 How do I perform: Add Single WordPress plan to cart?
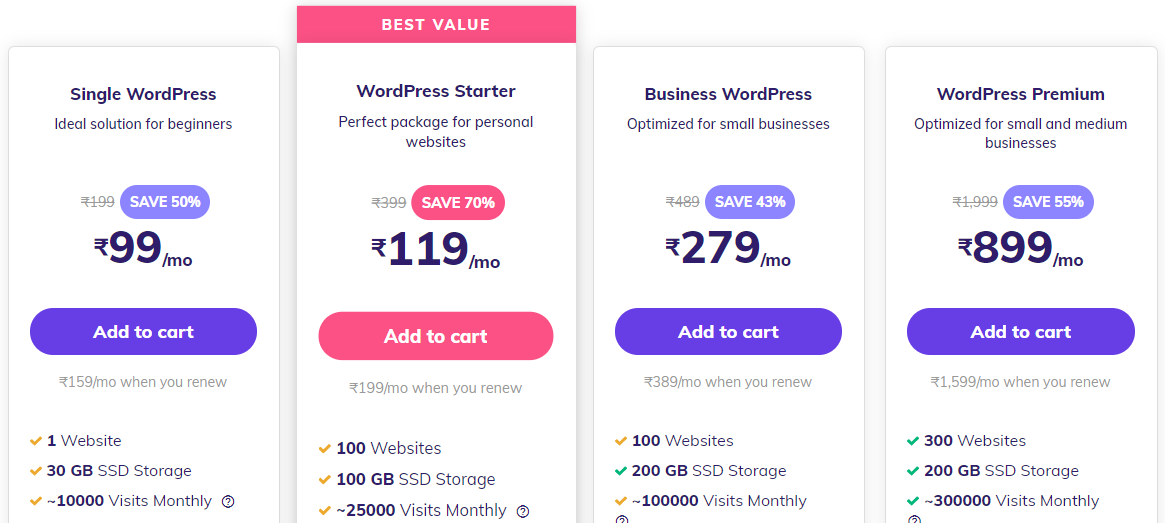click(x=143, y=332)
